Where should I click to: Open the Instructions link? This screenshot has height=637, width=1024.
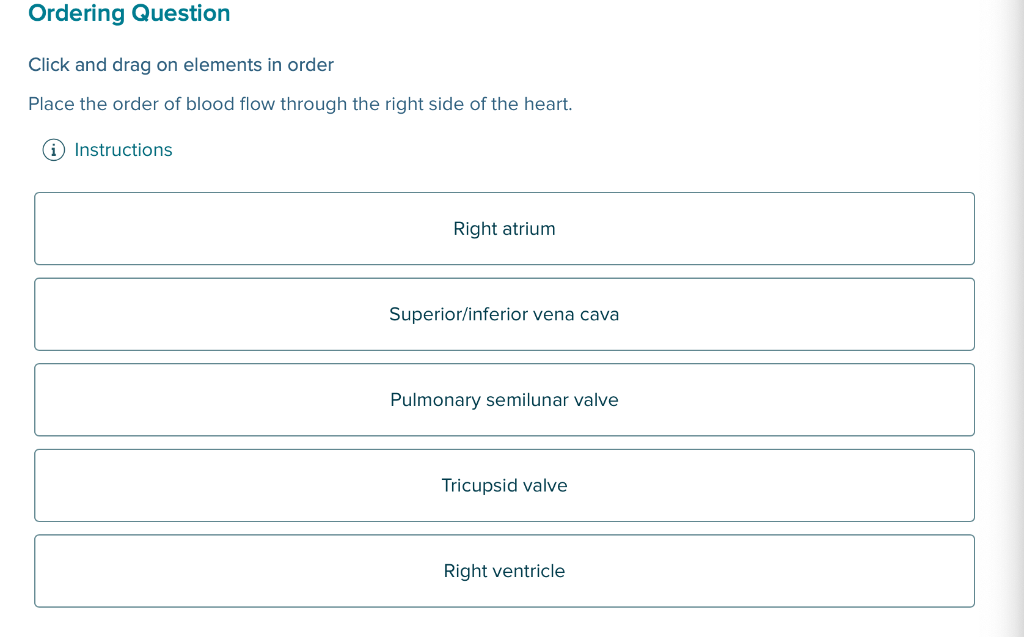pos(123,150)
